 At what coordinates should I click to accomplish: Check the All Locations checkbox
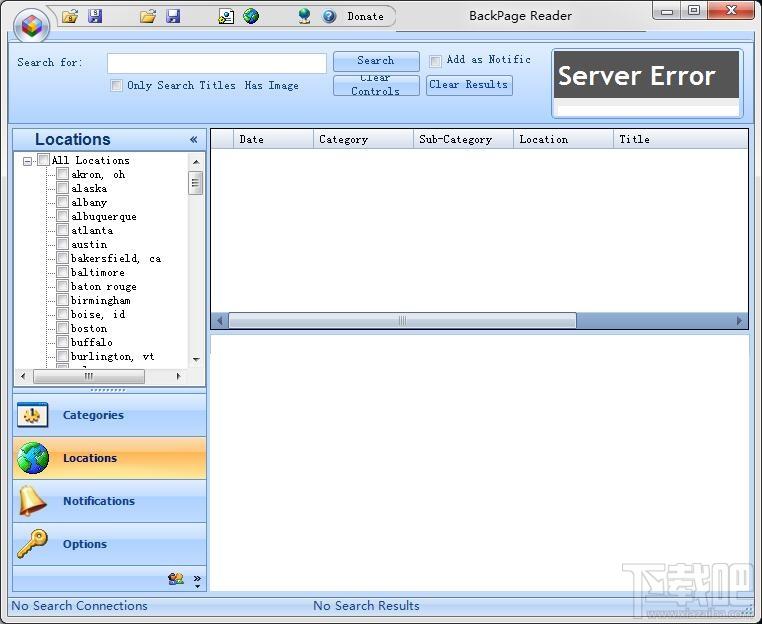click(x=43, y=159)
